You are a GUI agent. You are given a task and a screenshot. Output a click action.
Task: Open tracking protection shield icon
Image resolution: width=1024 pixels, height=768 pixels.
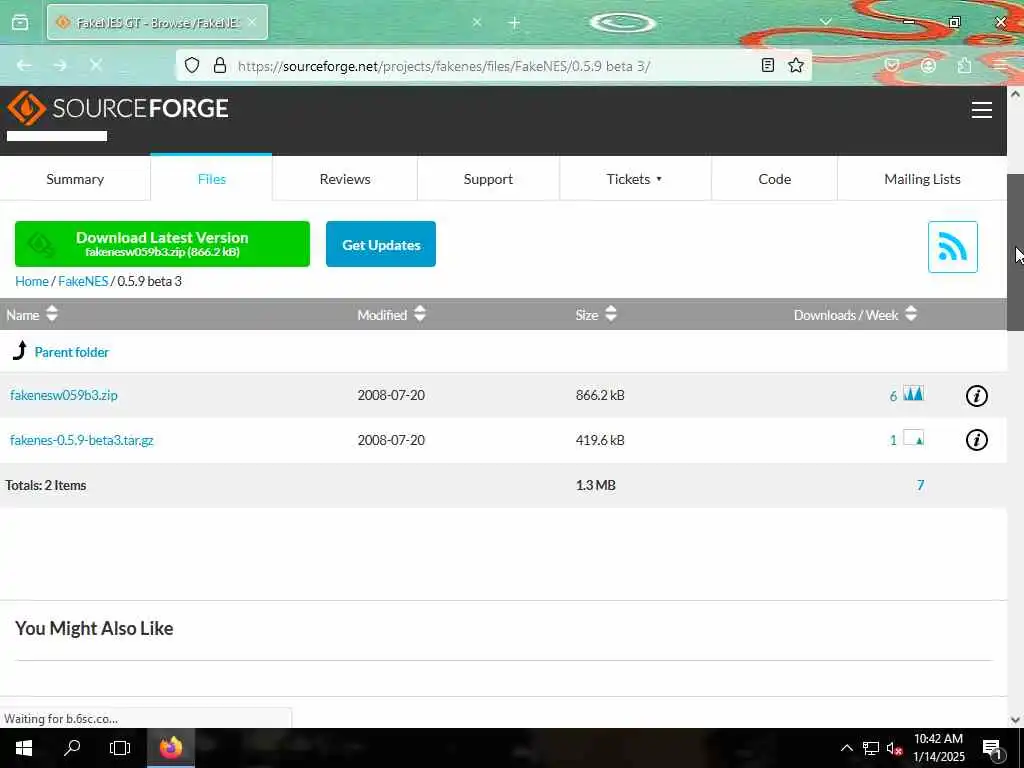click(191, 65)
